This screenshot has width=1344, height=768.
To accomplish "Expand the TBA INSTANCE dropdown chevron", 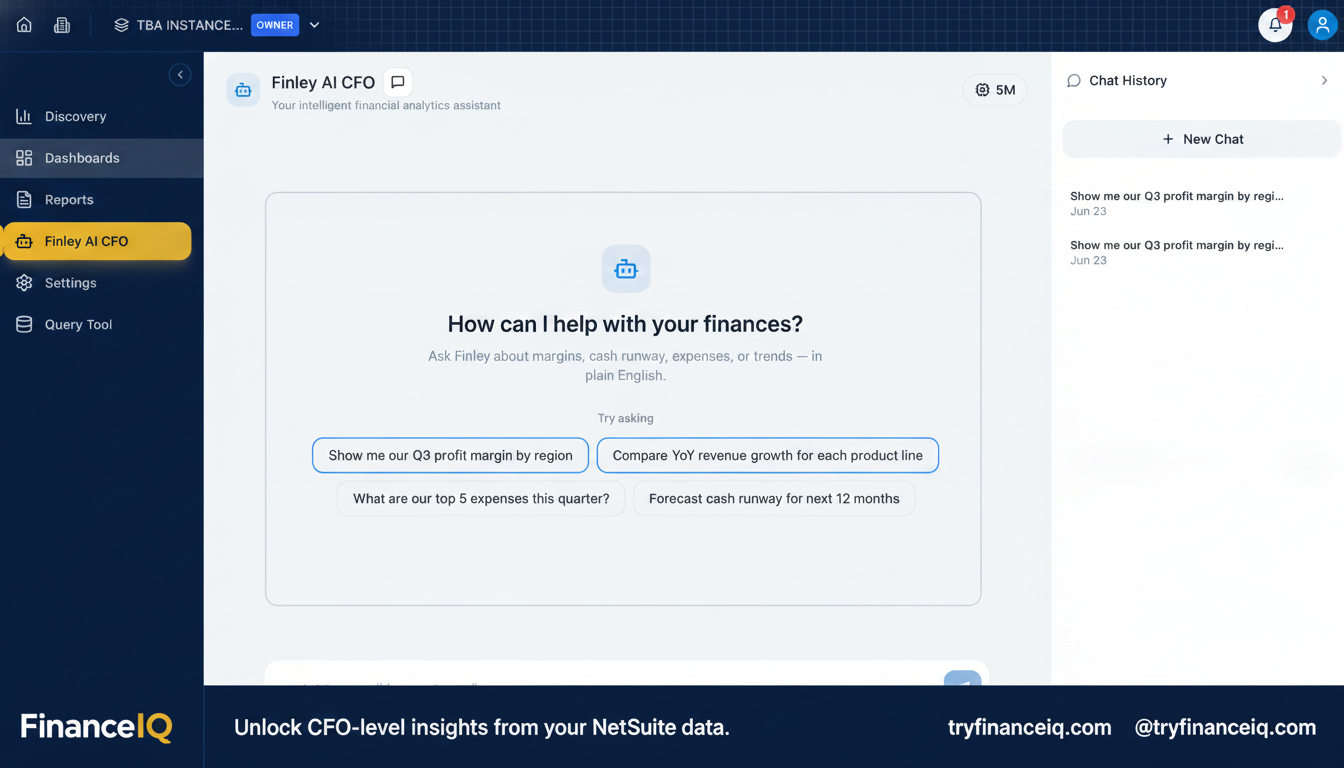I will click(314, 25).
